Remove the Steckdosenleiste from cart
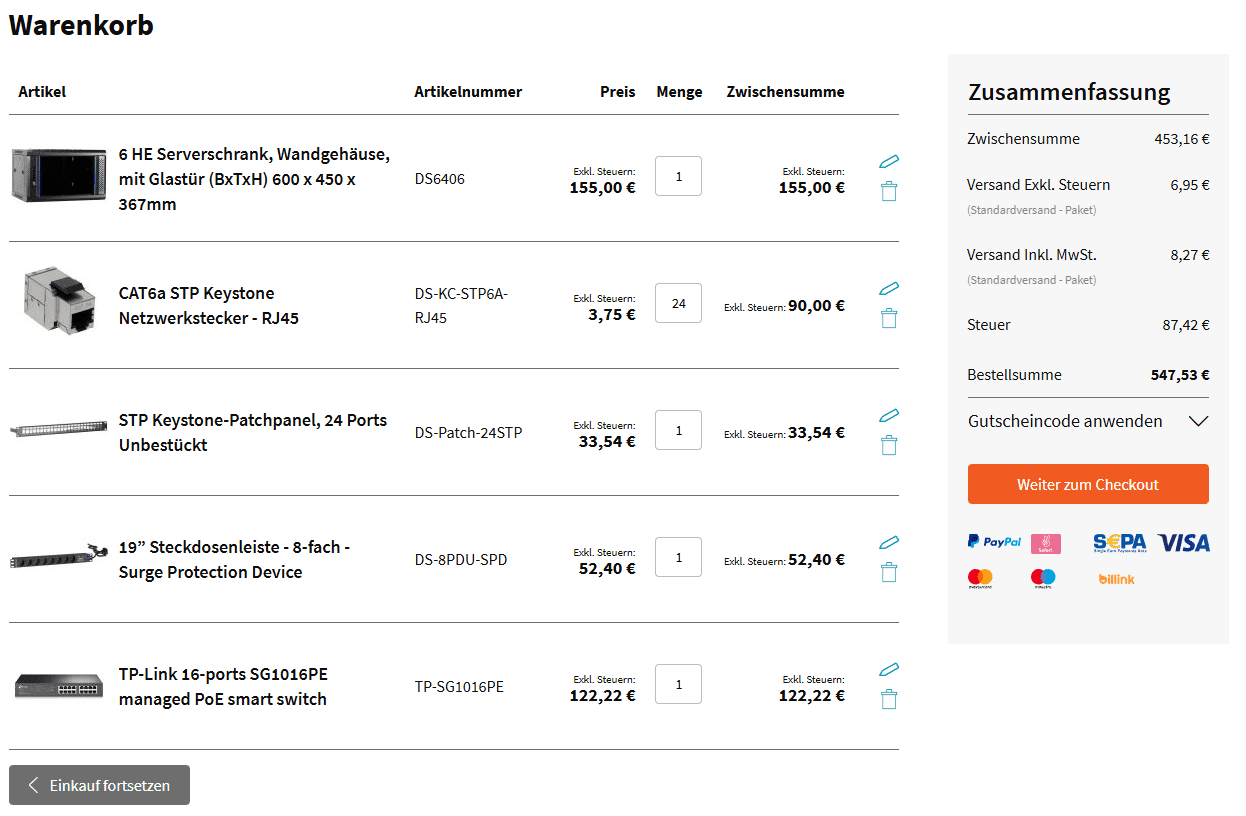Viewport: 1246px width, 816px height. coord(889,572)
